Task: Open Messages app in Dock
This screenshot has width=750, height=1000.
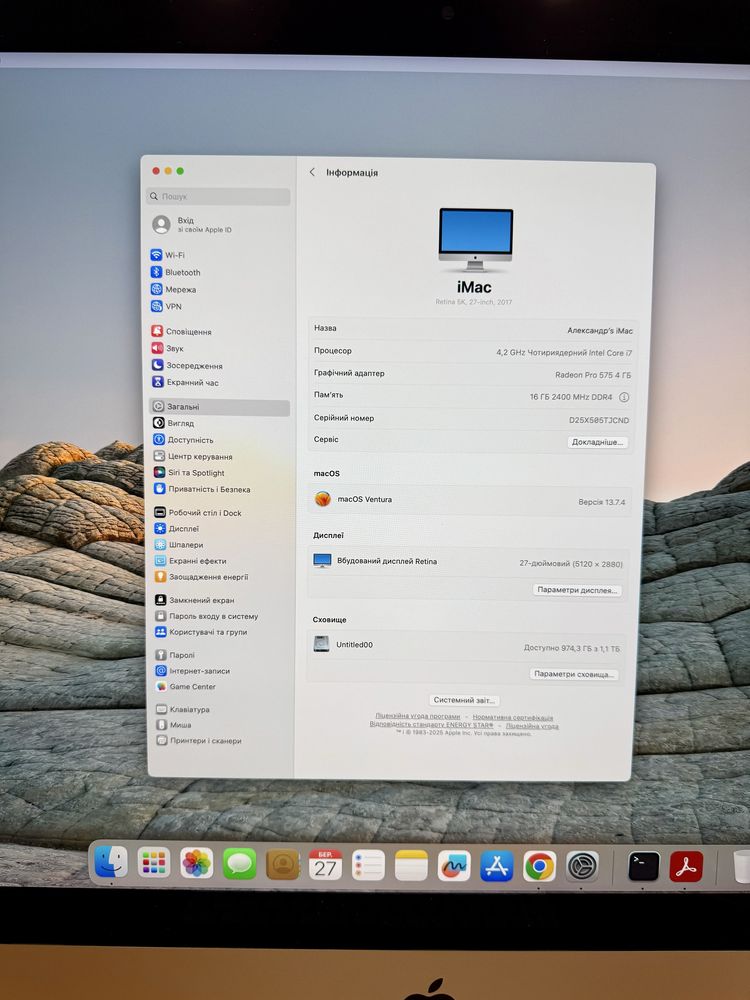Action: pos(240,865)
